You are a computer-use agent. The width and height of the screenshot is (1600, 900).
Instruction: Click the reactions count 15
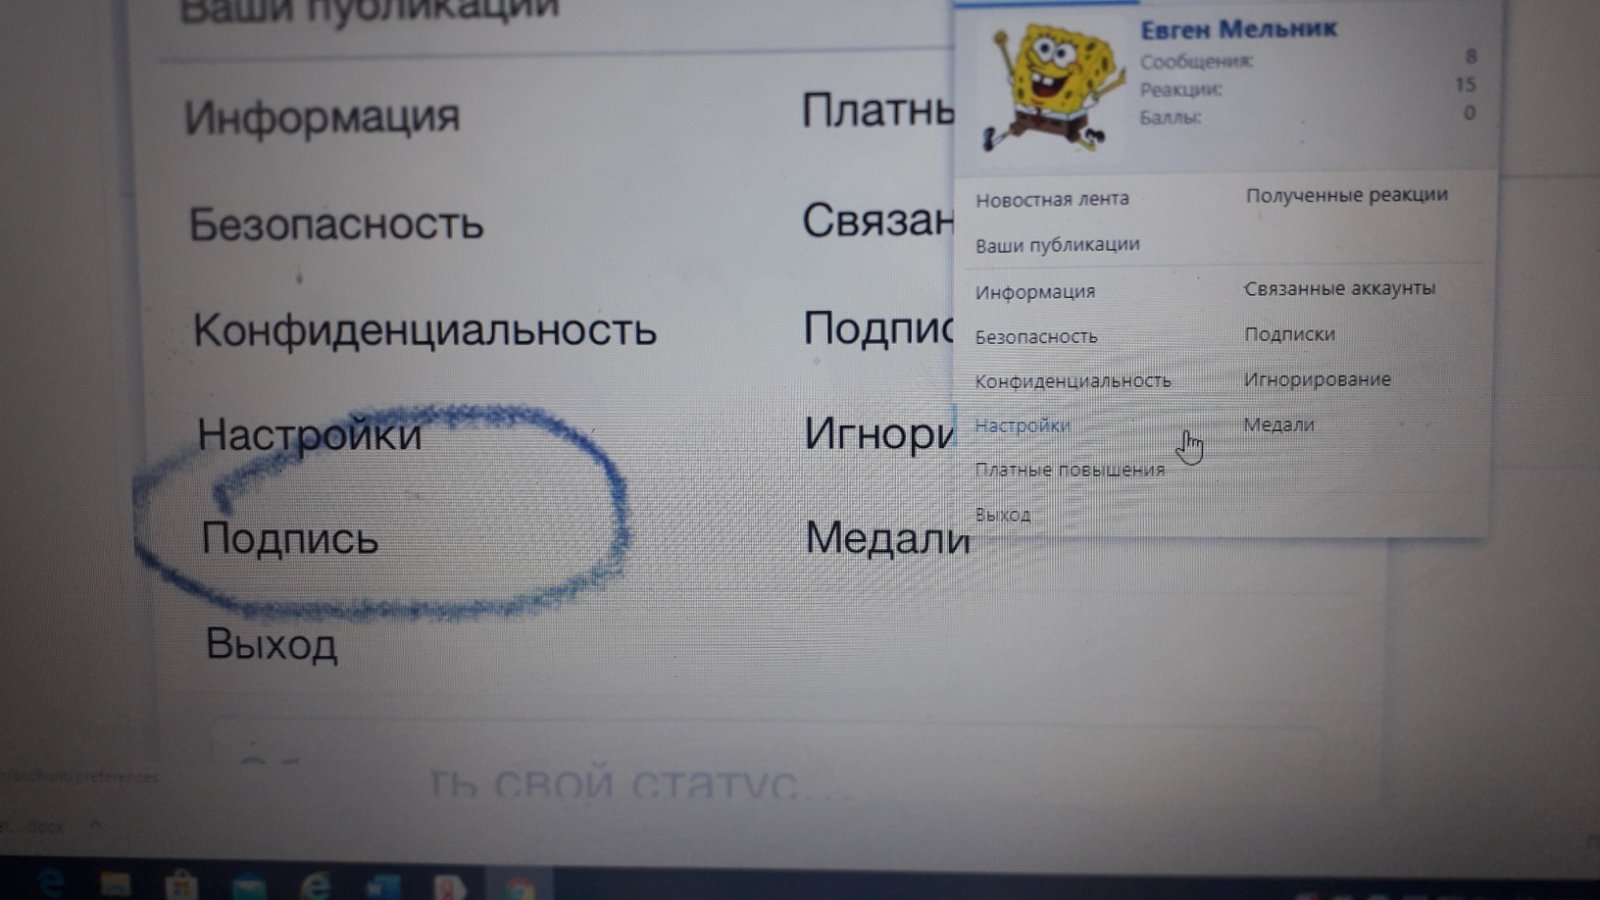click(x=1465, y=84)
